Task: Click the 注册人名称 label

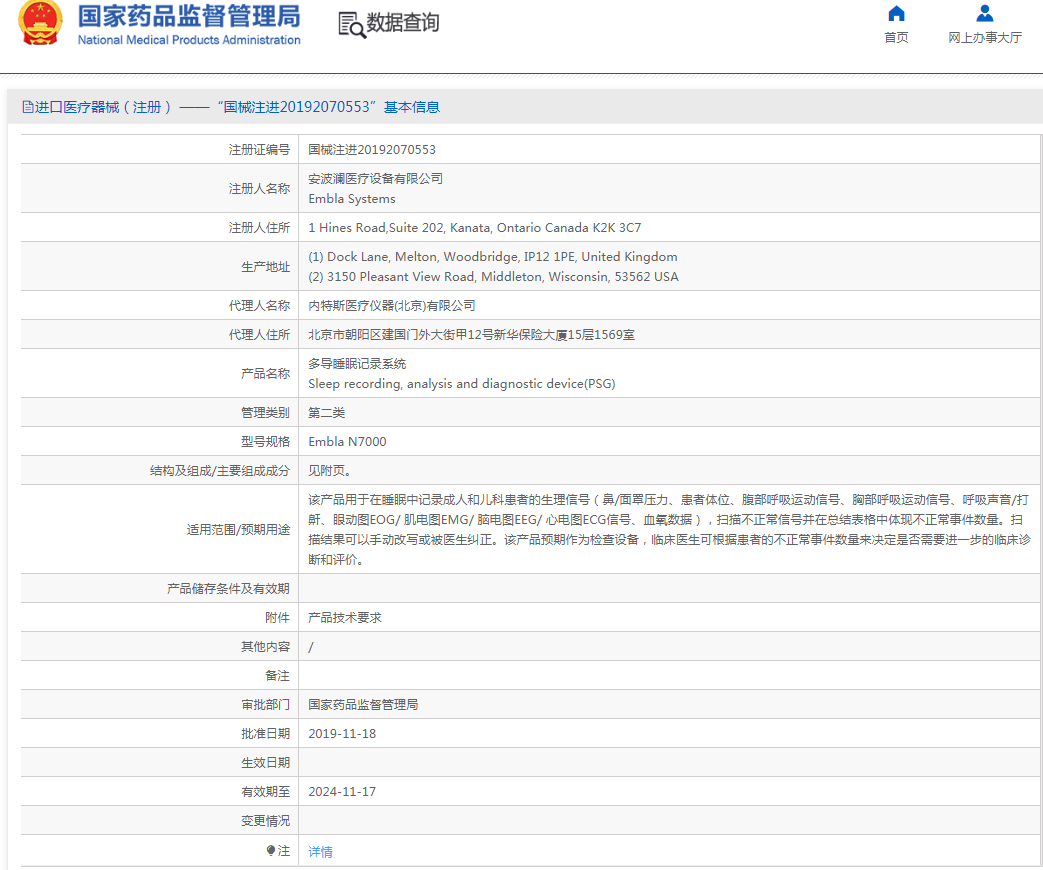Action: point(259,189)
